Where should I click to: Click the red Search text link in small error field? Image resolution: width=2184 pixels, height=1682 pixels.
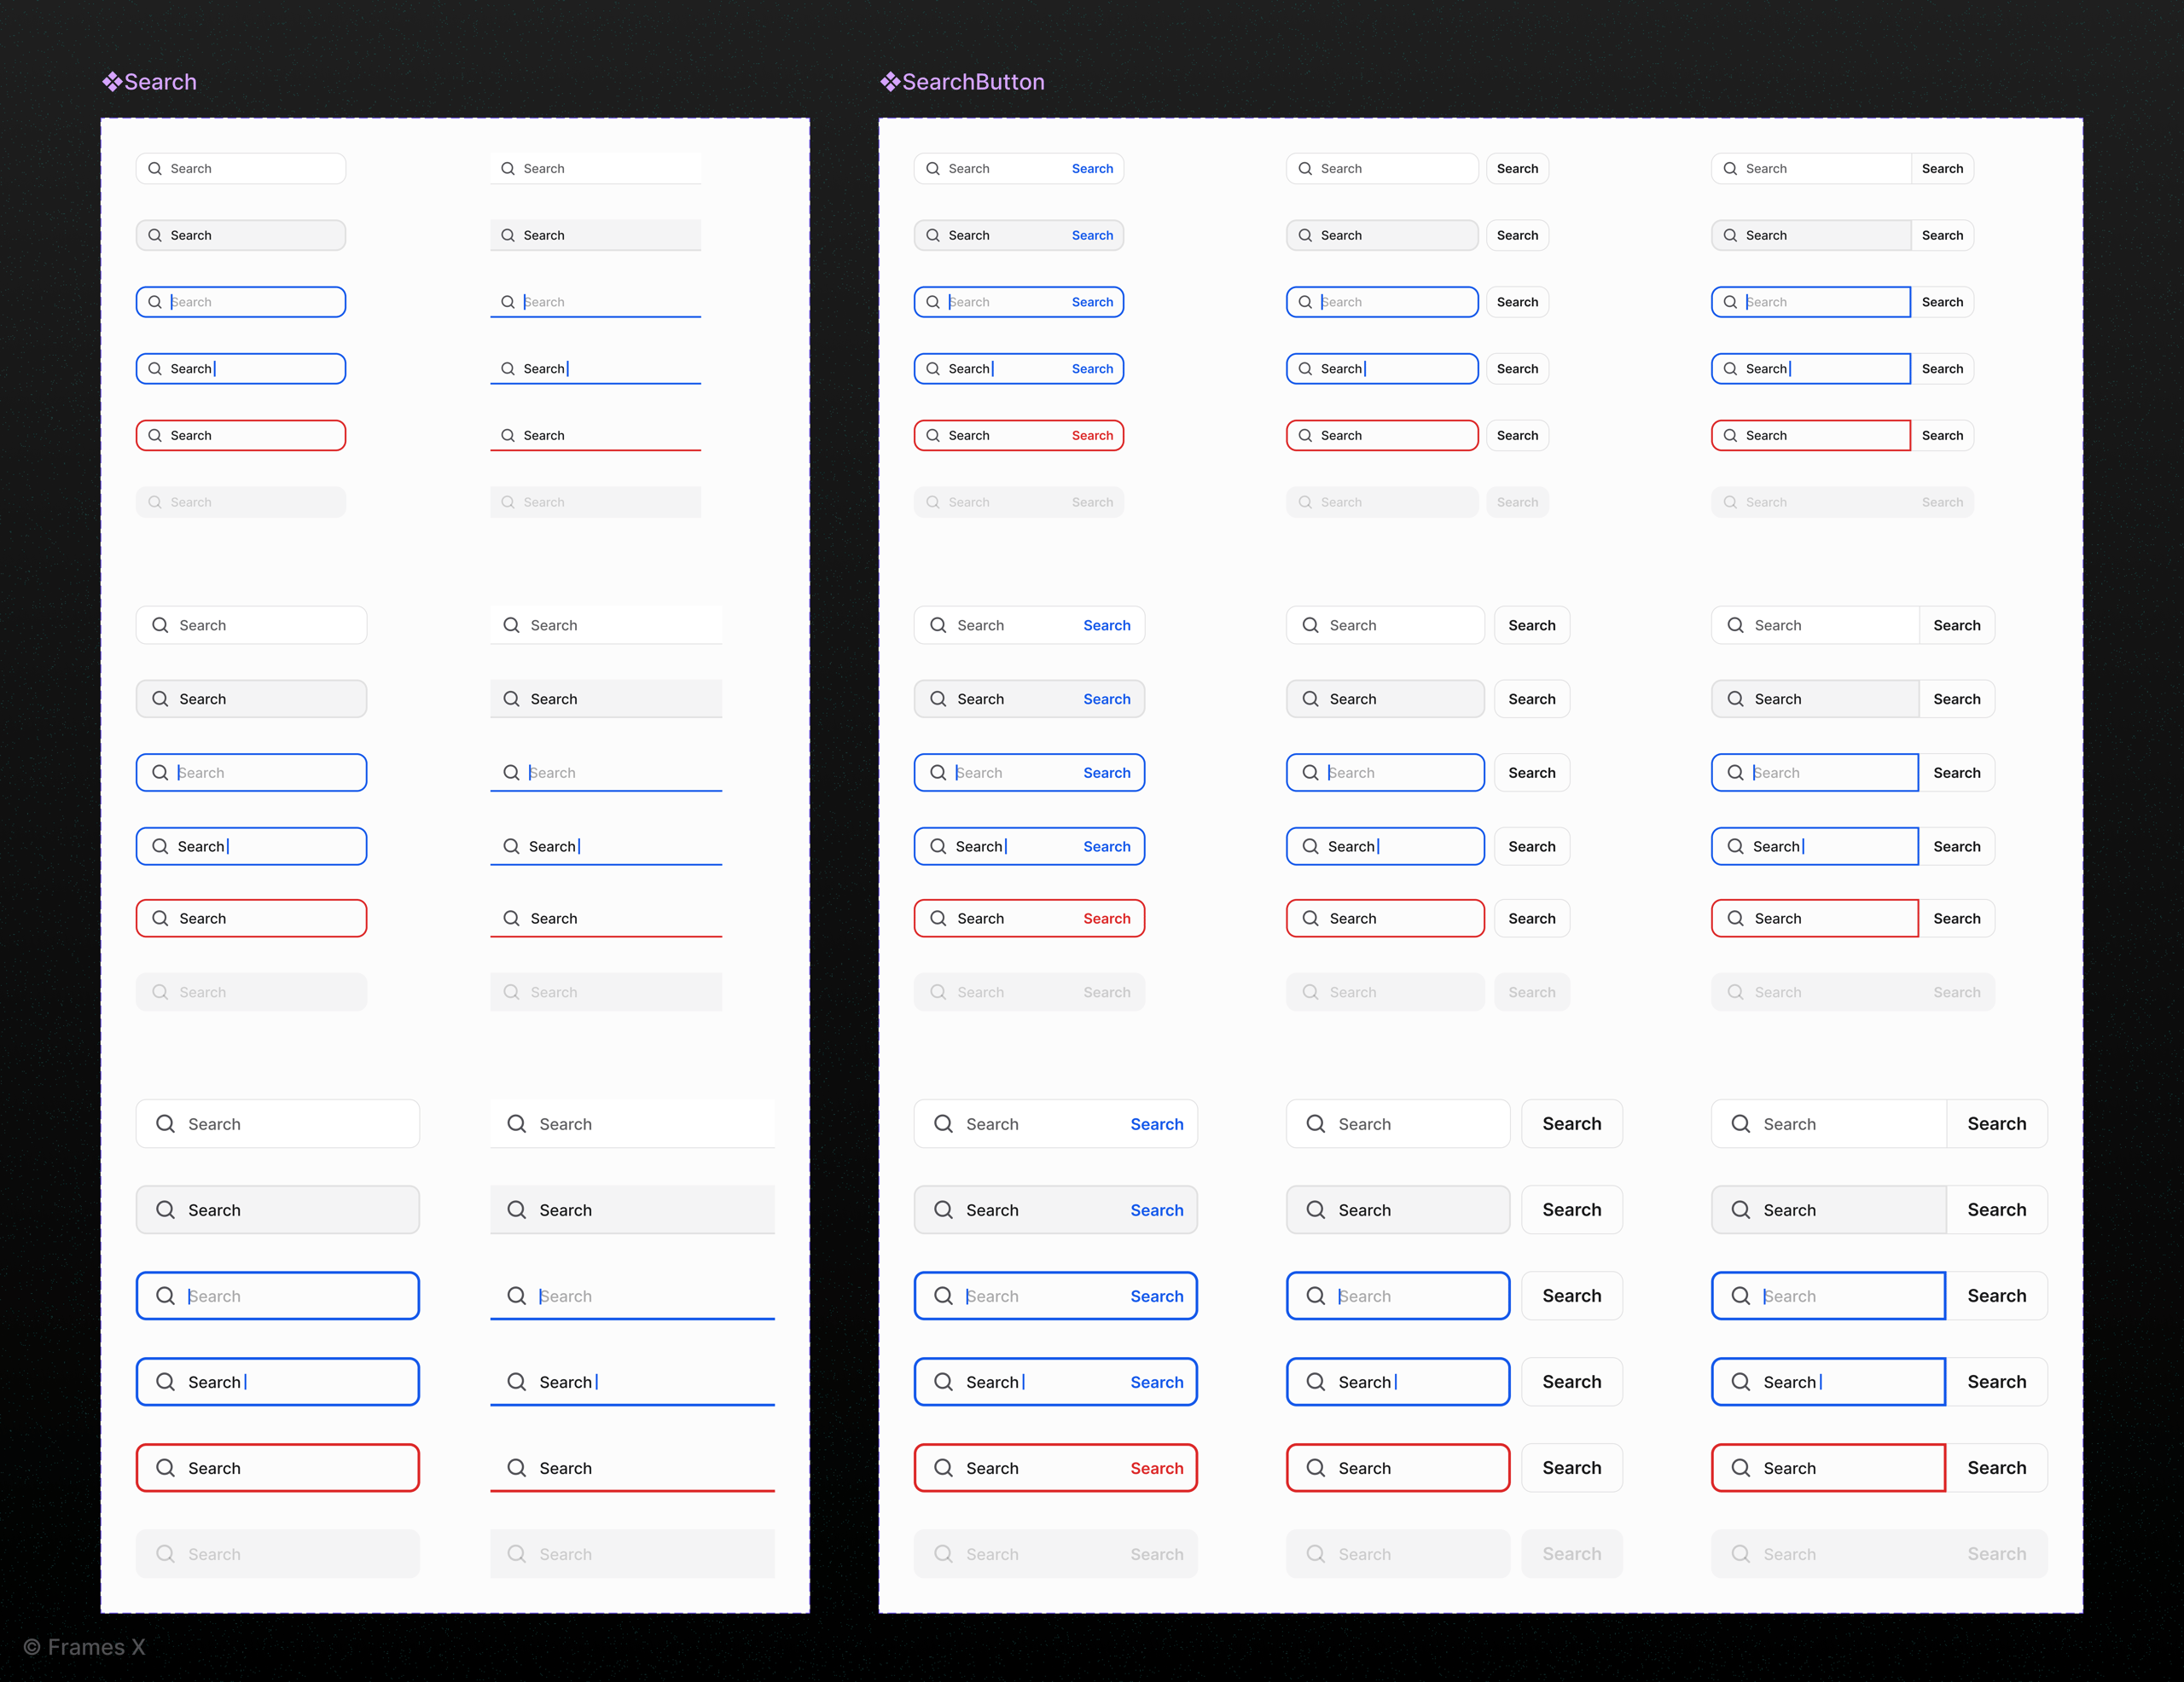pyautogui.click(x=1092, y=435)
